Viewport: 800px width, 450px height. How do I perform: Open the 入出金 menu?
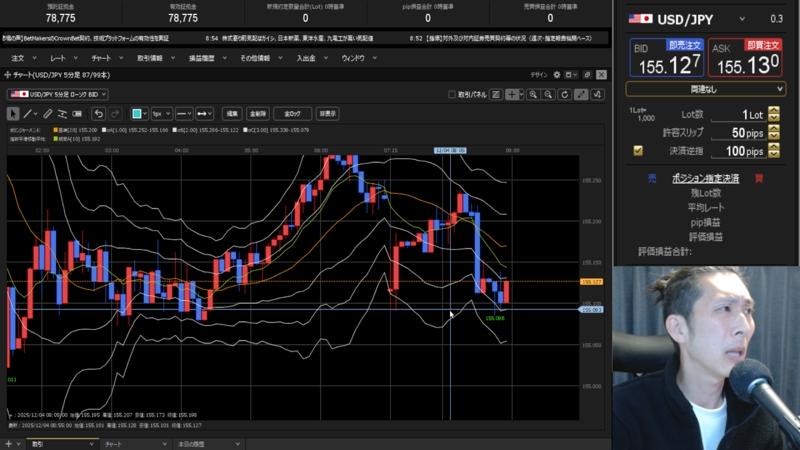click(306, 58)
